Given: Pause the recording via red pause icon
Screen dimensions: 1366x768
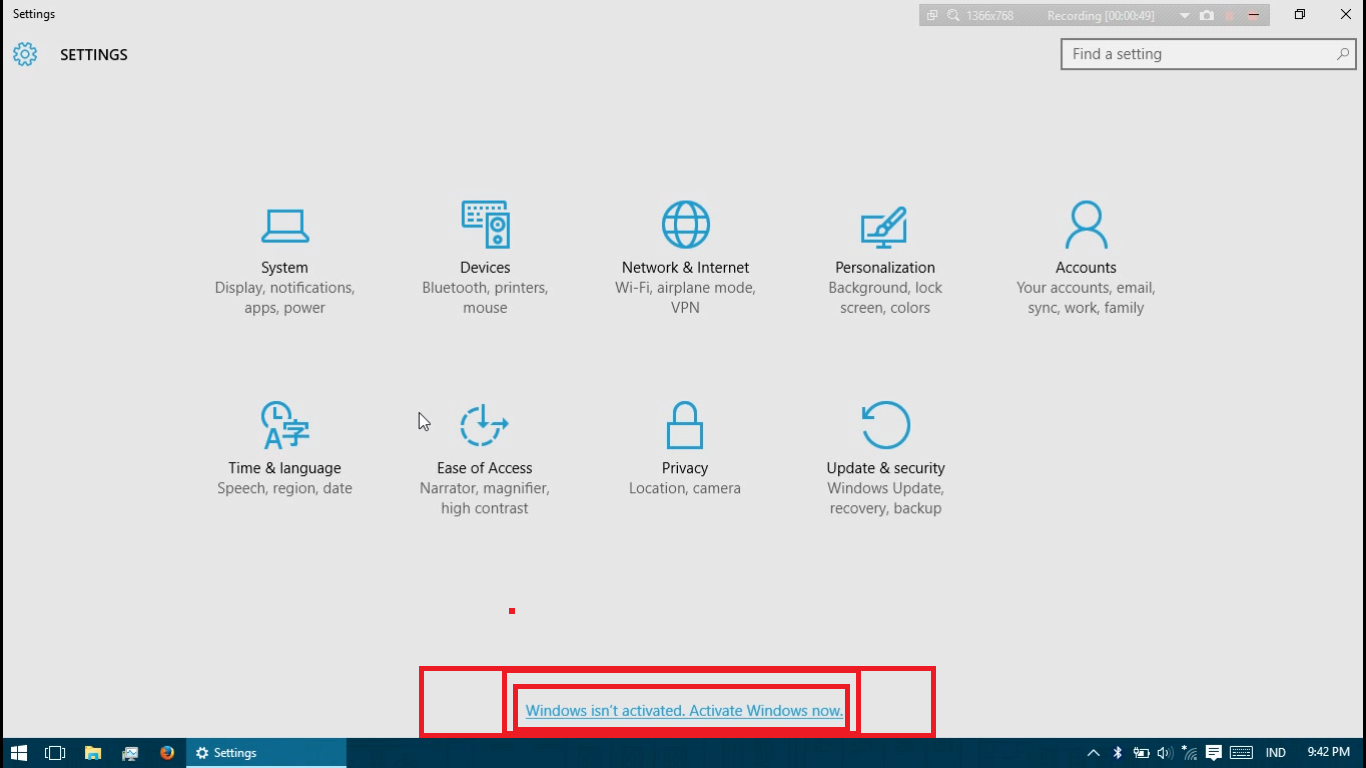Looking at the screenshot, I should click(1230, 16).
